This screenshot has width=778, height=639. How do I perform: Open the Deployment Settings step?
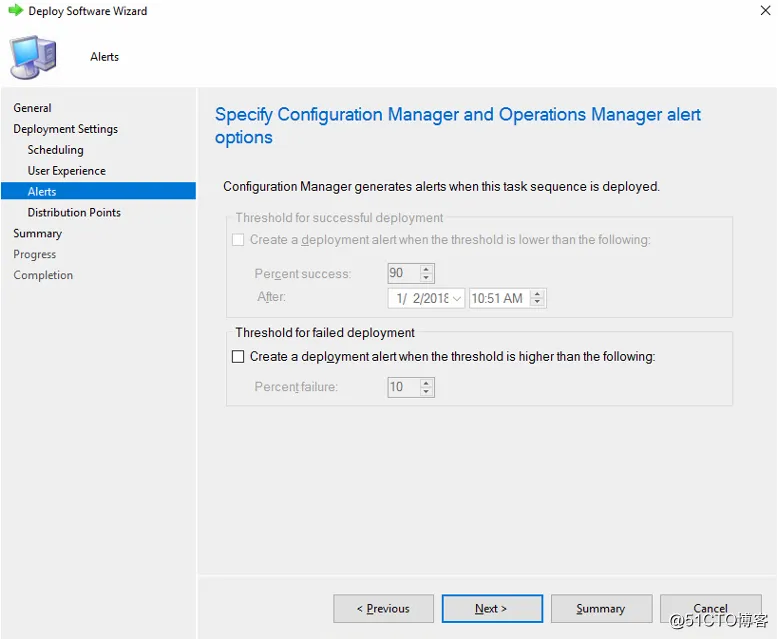tap(66, 129)
